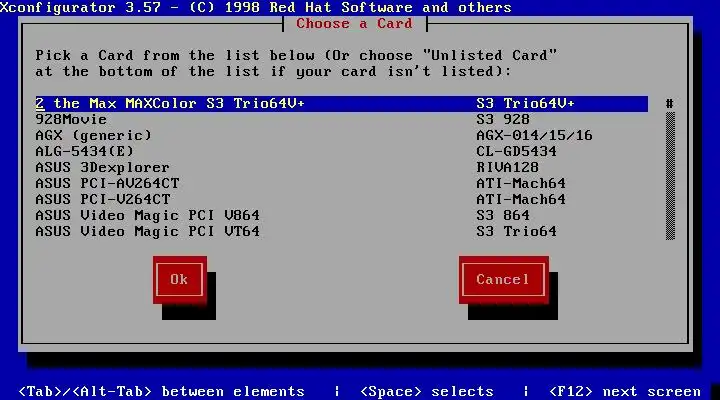Select the highlighted Z the Max MAXColor S3 Trio64V+ row
The image size is (720, 400).
click(342, 104)
